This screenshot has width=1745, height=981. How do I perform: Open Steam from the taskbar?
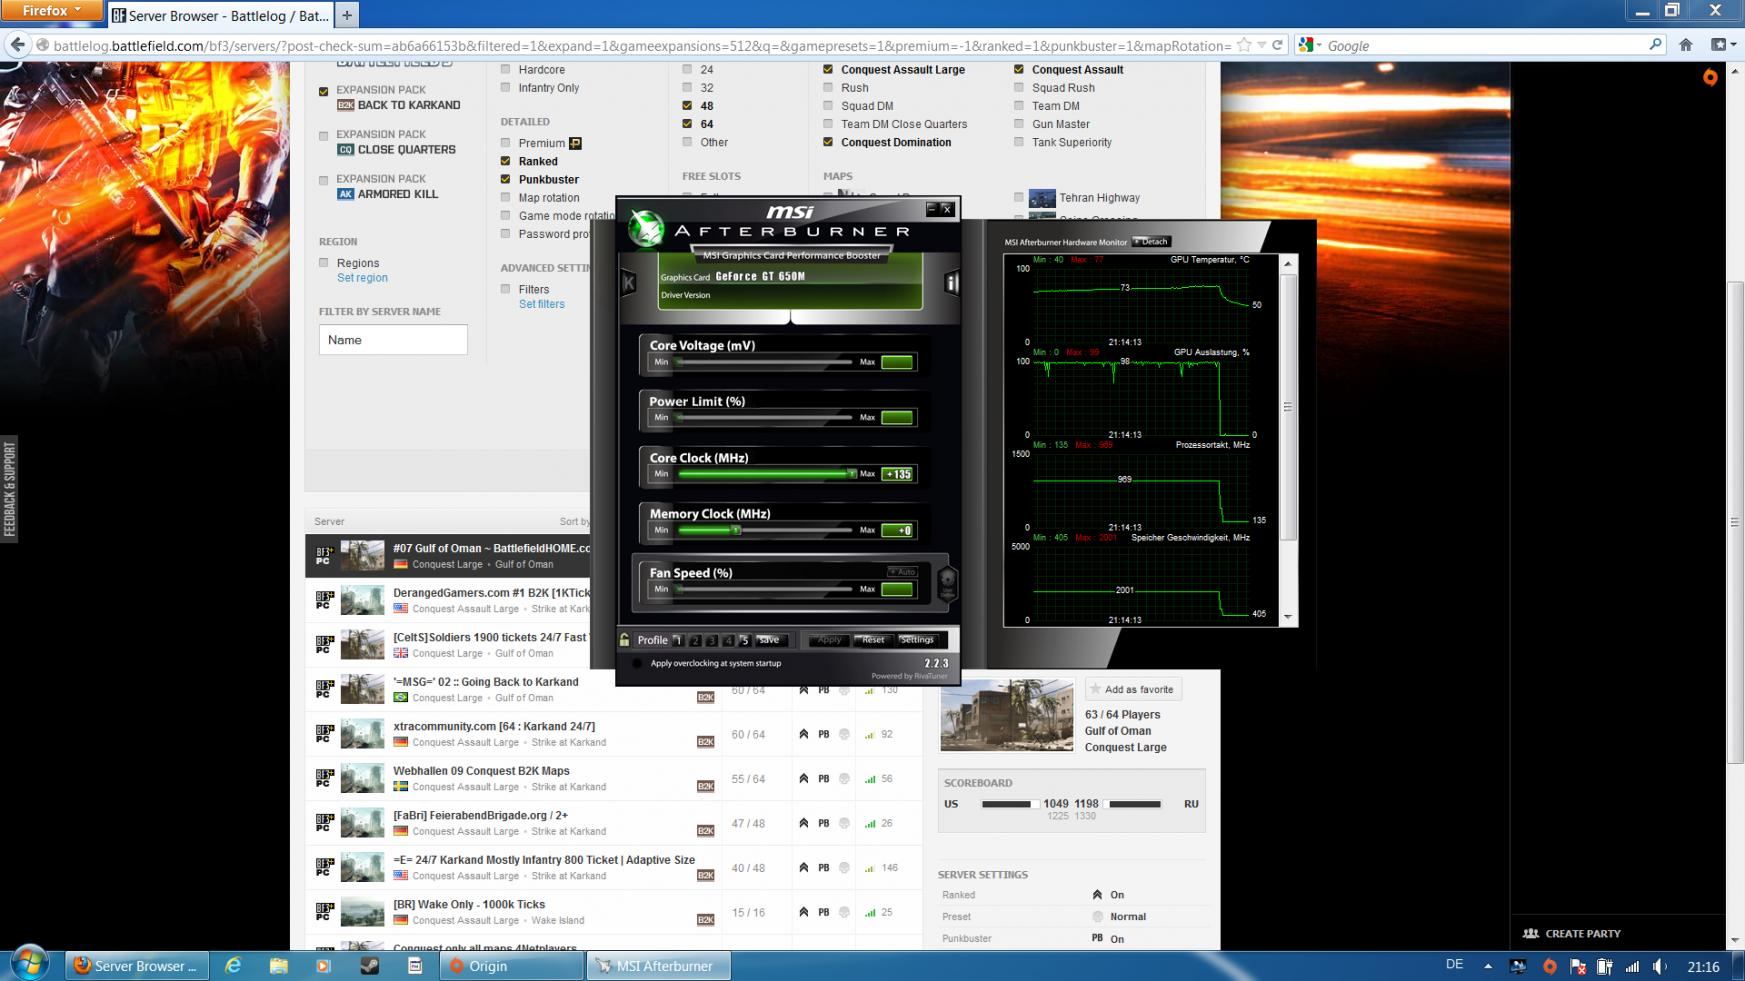pos(369,966)
